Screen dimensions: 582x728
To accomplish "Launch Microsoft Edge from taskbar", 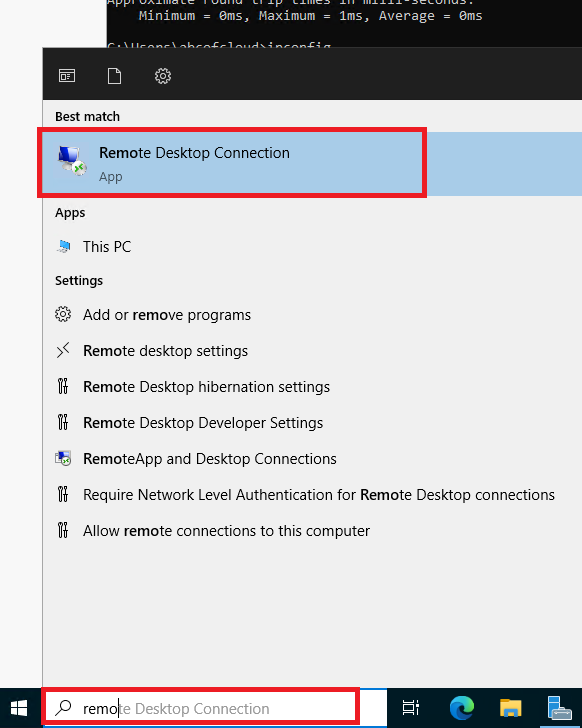I will click(x=462, y=708).
